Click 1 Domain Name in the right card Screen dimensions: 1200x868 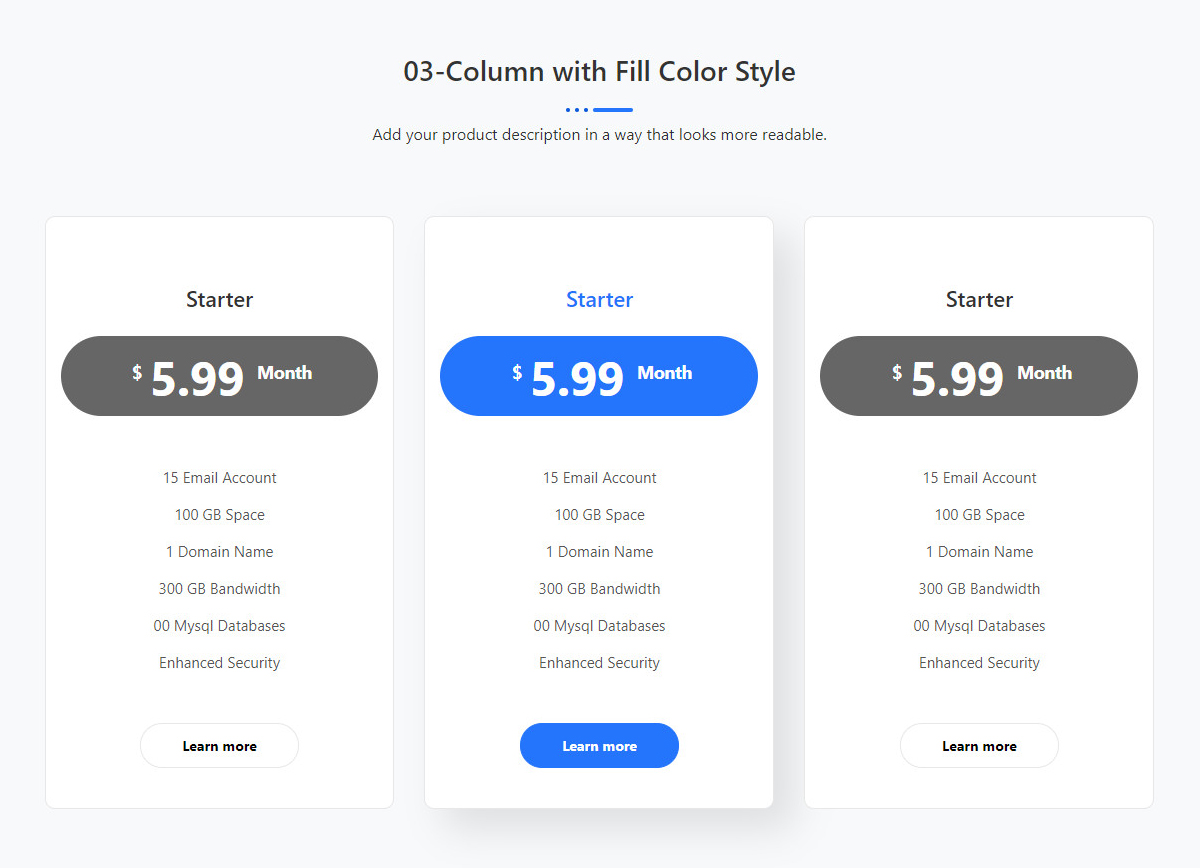(979, 552)
